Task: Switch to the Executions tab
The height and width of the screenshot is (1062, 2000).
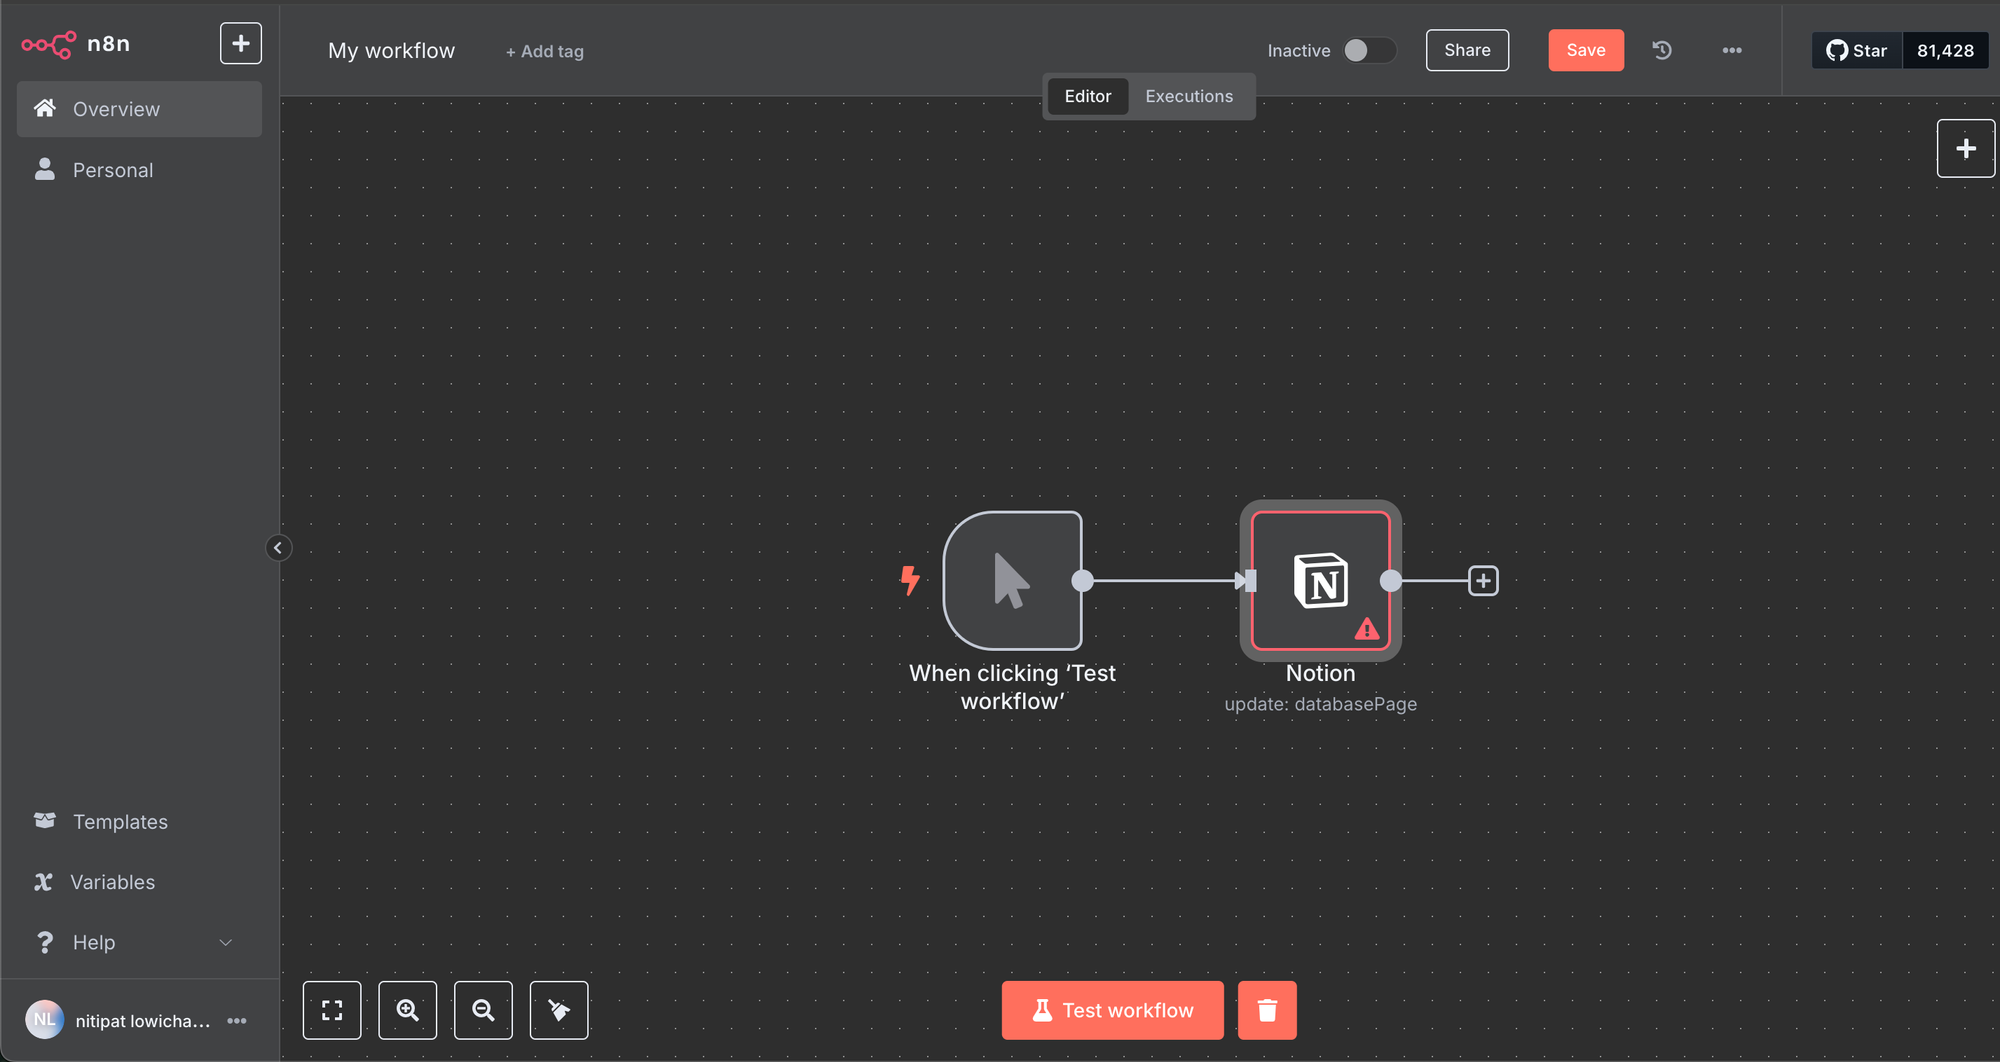Action: coord(1189,96)
